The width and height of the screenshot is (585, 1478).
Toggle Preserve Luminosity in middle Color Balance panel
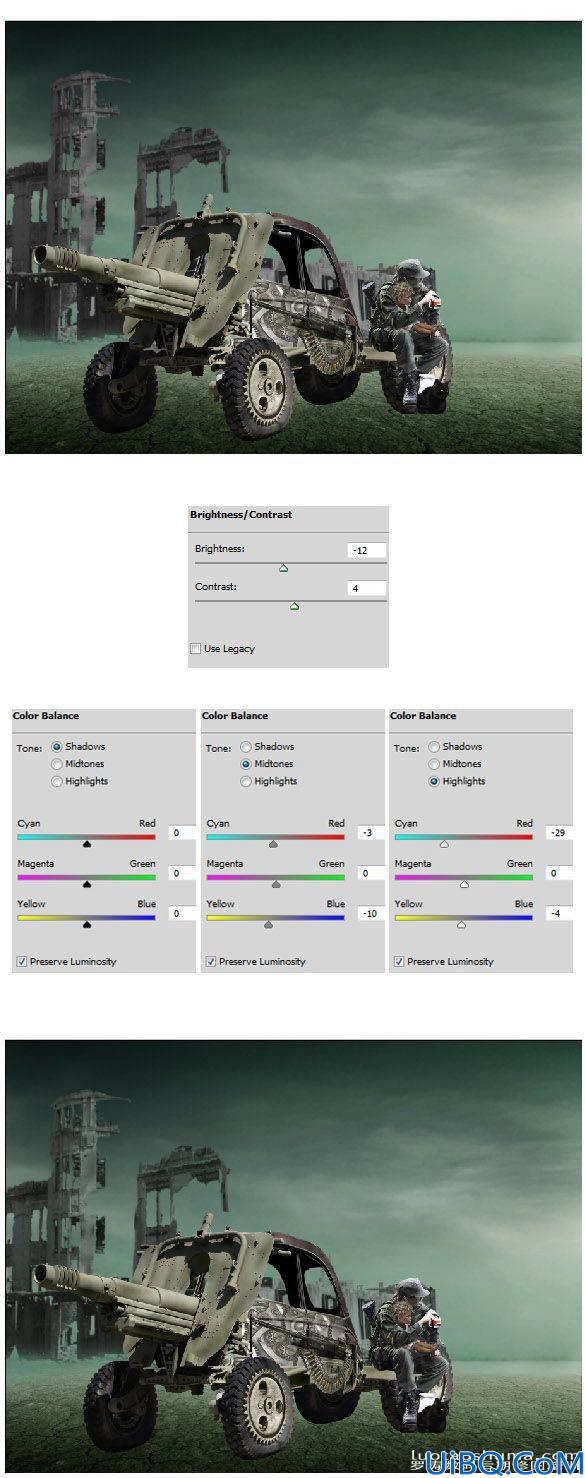[x=211, y=961]
